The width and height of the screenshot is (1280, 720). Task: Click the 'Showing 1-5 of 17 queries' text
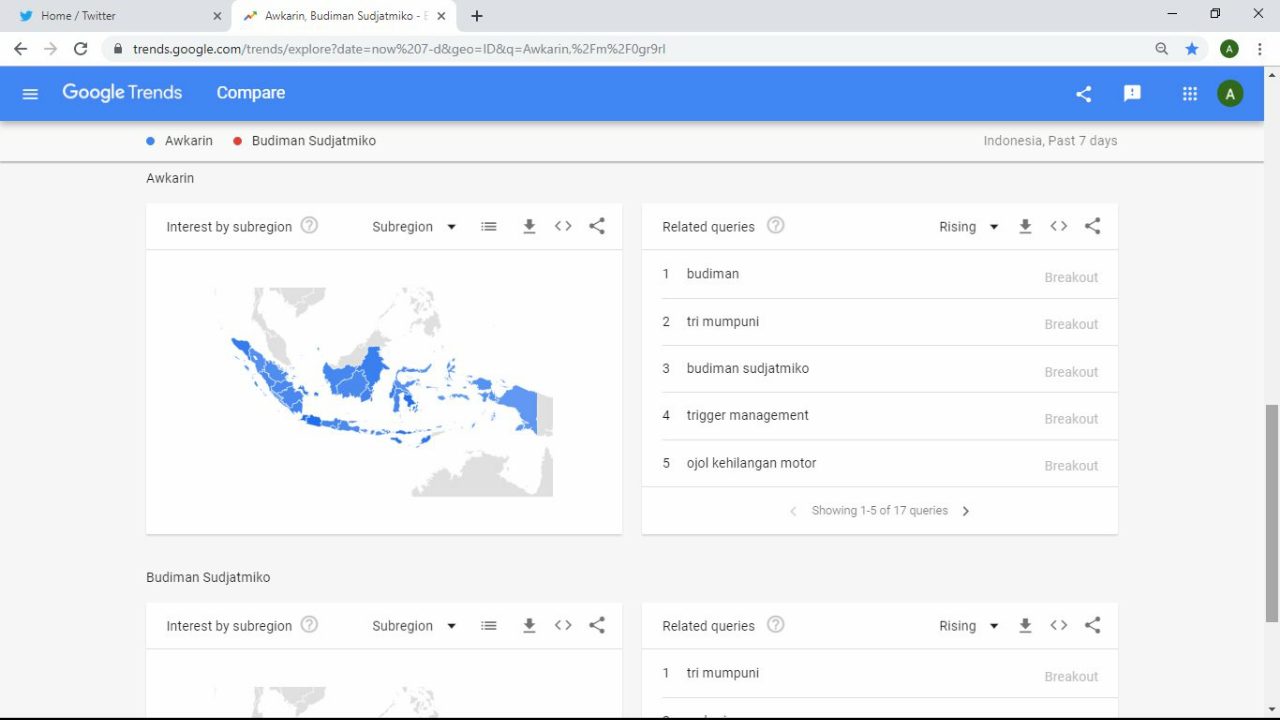(x=880, y=511)
